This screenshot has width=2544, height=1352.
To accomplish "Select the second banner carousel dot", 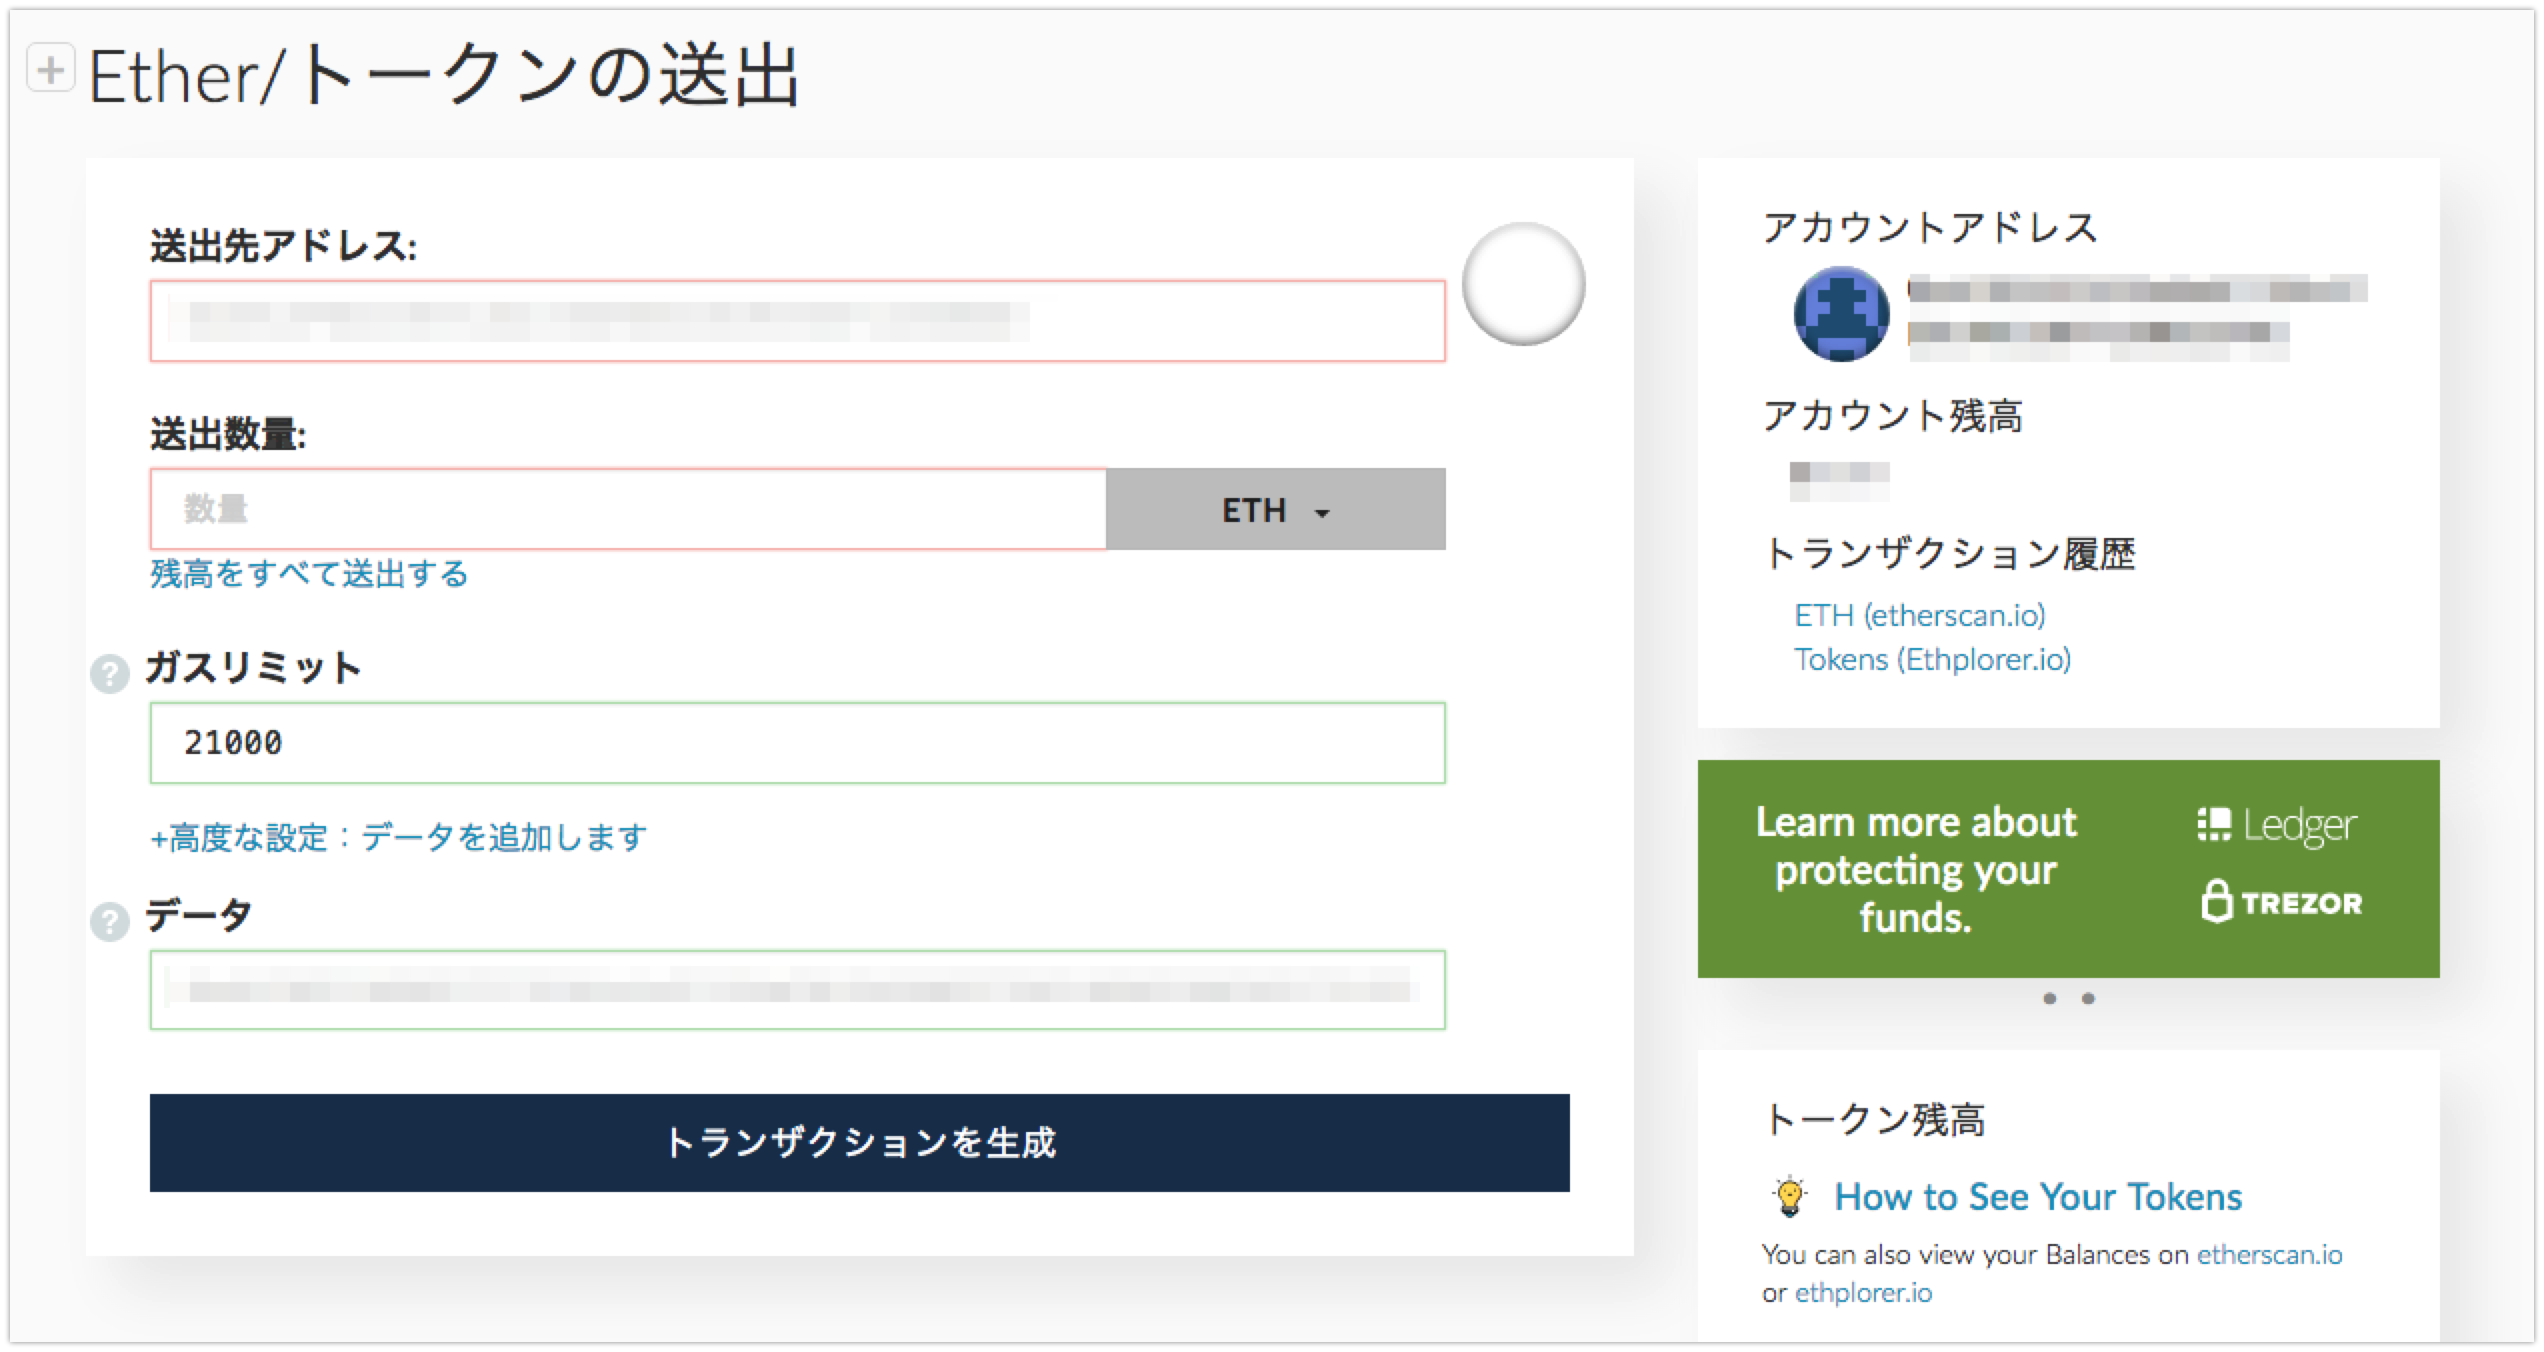I will coord(2088,998).
